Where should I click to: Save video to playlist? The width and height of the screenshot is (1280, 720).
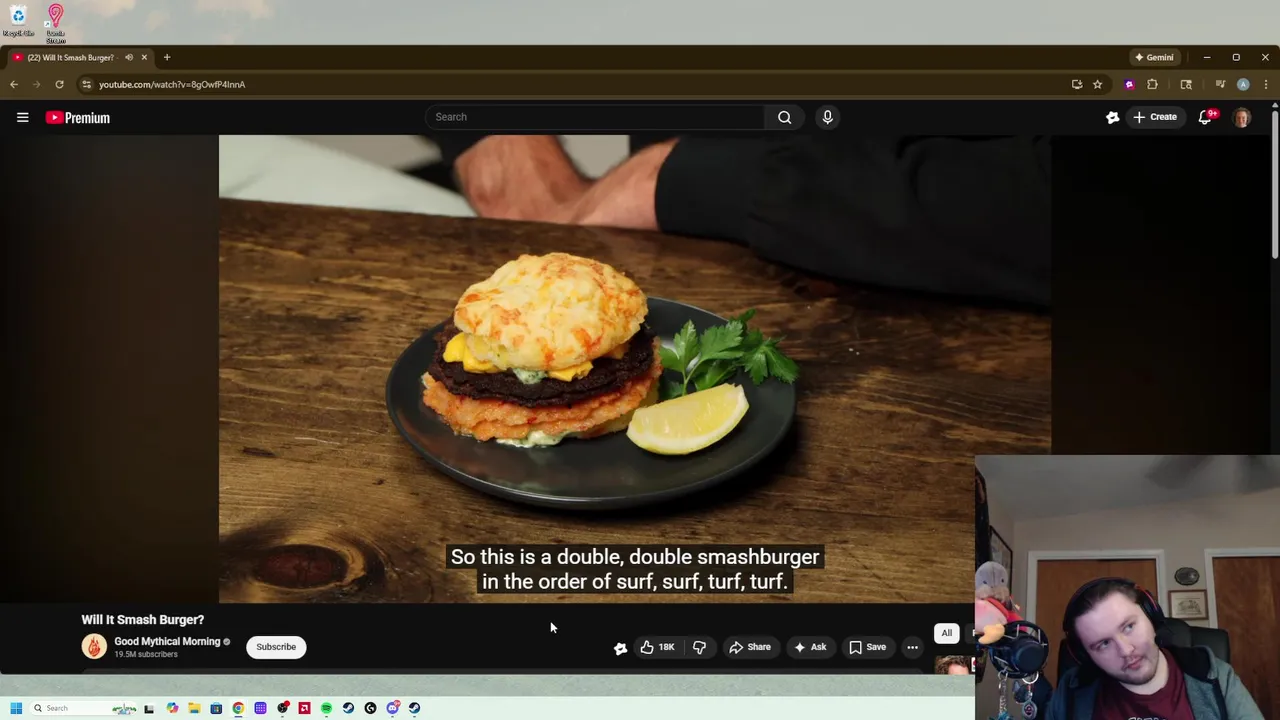point(867,647)
